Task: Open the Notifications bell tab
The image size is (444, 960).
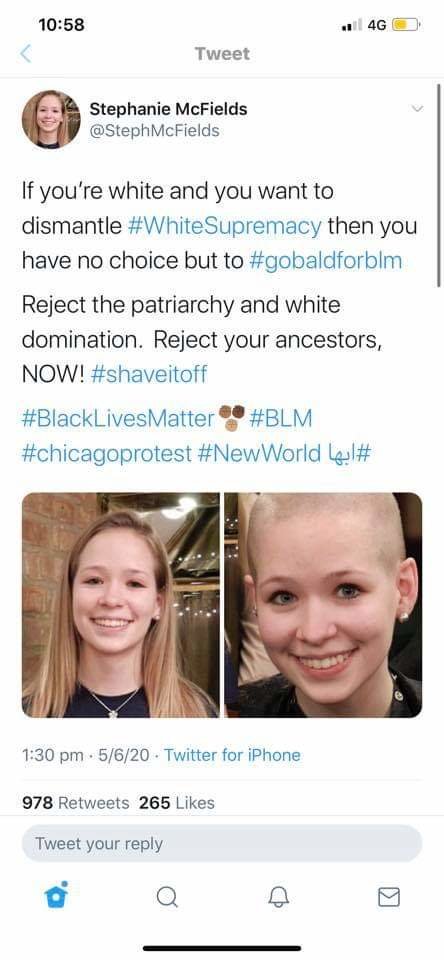Action: pyautogui.click(x=277, y=897)
